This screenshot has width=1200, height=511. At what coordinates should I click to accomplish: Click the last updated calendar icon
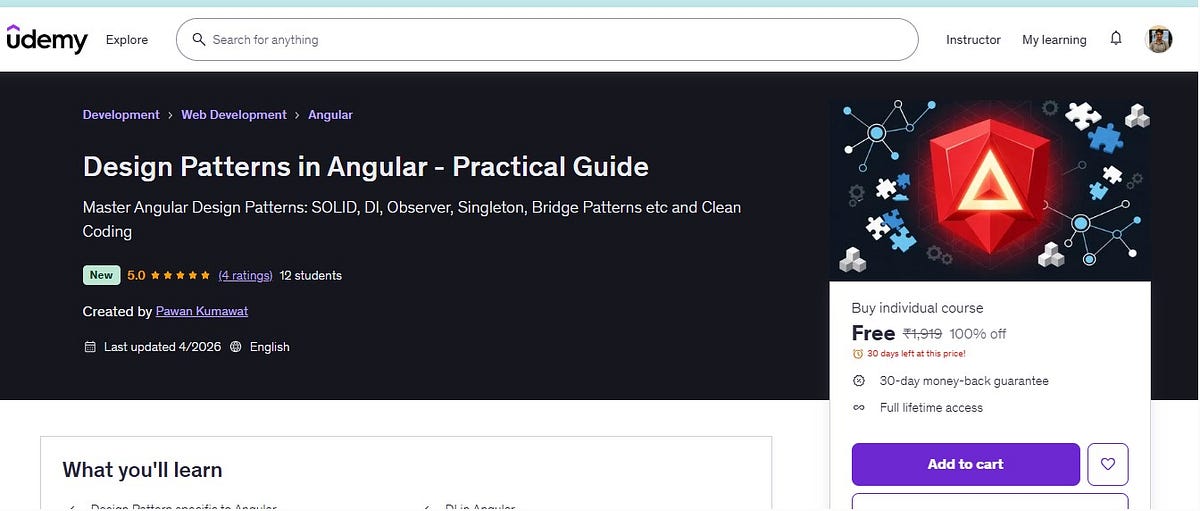(90, 347)
